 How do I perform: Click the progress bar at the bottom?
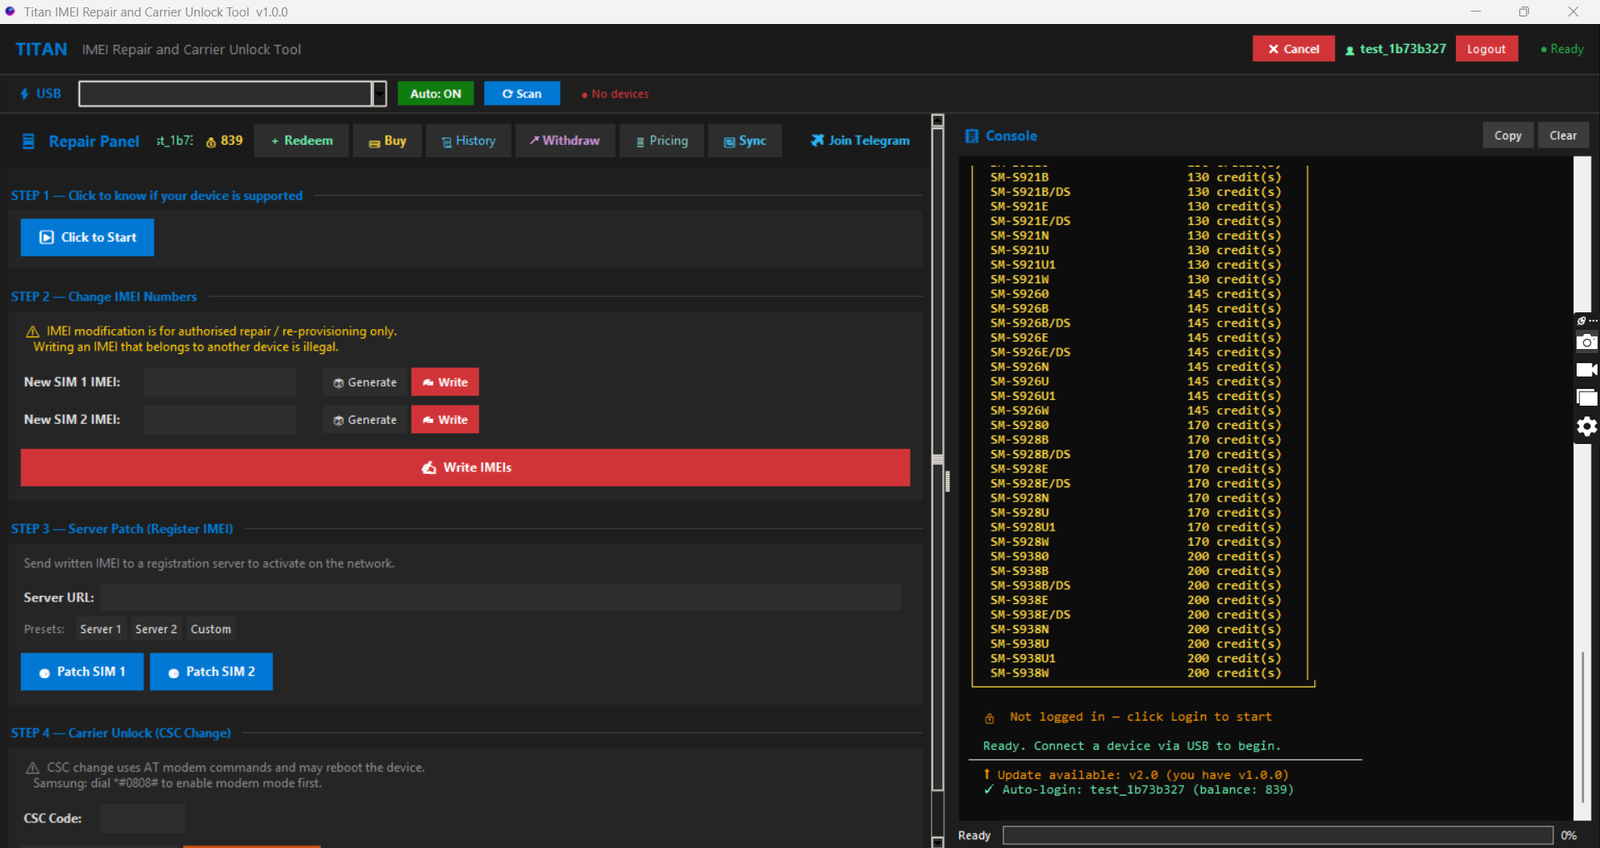pyautogui.click(x=1277, y=835)
